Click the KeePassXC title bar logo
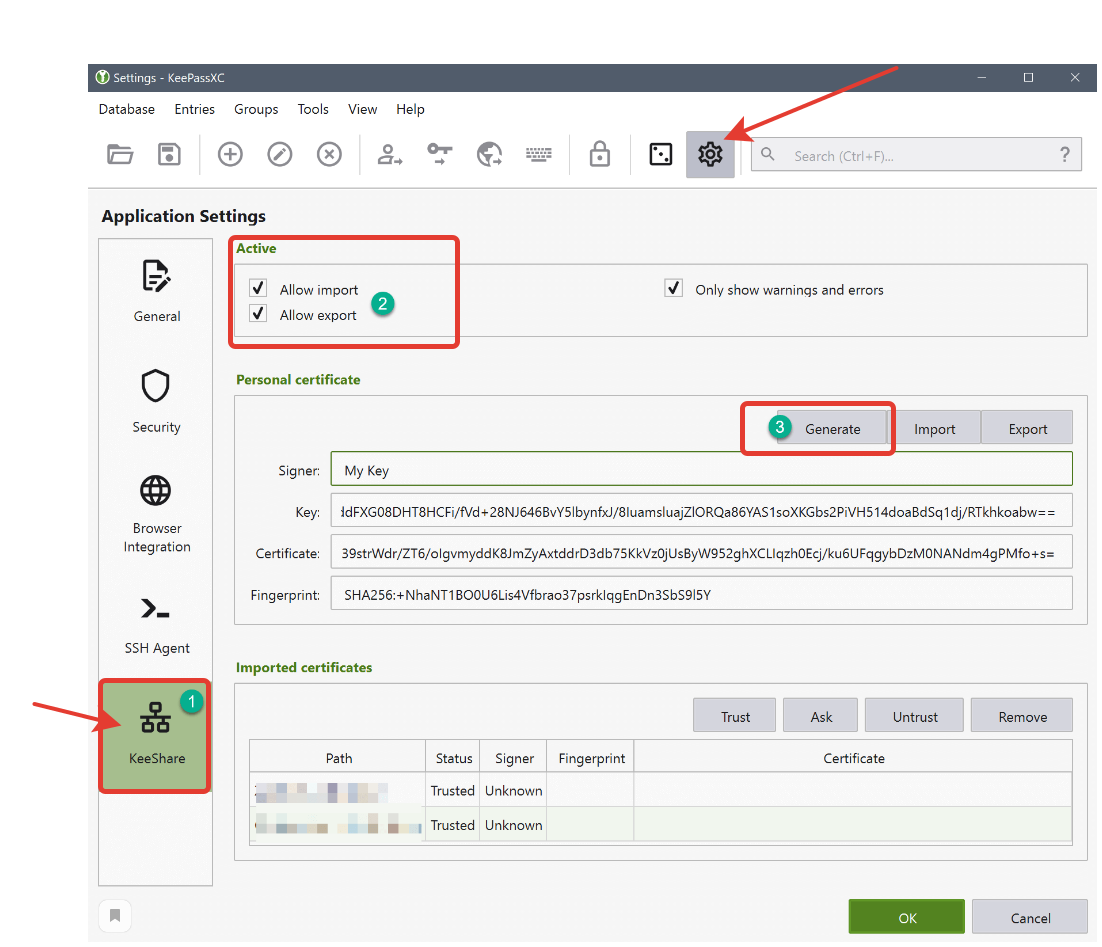Screen dimensions: 1102x947 tap(103, 77)
